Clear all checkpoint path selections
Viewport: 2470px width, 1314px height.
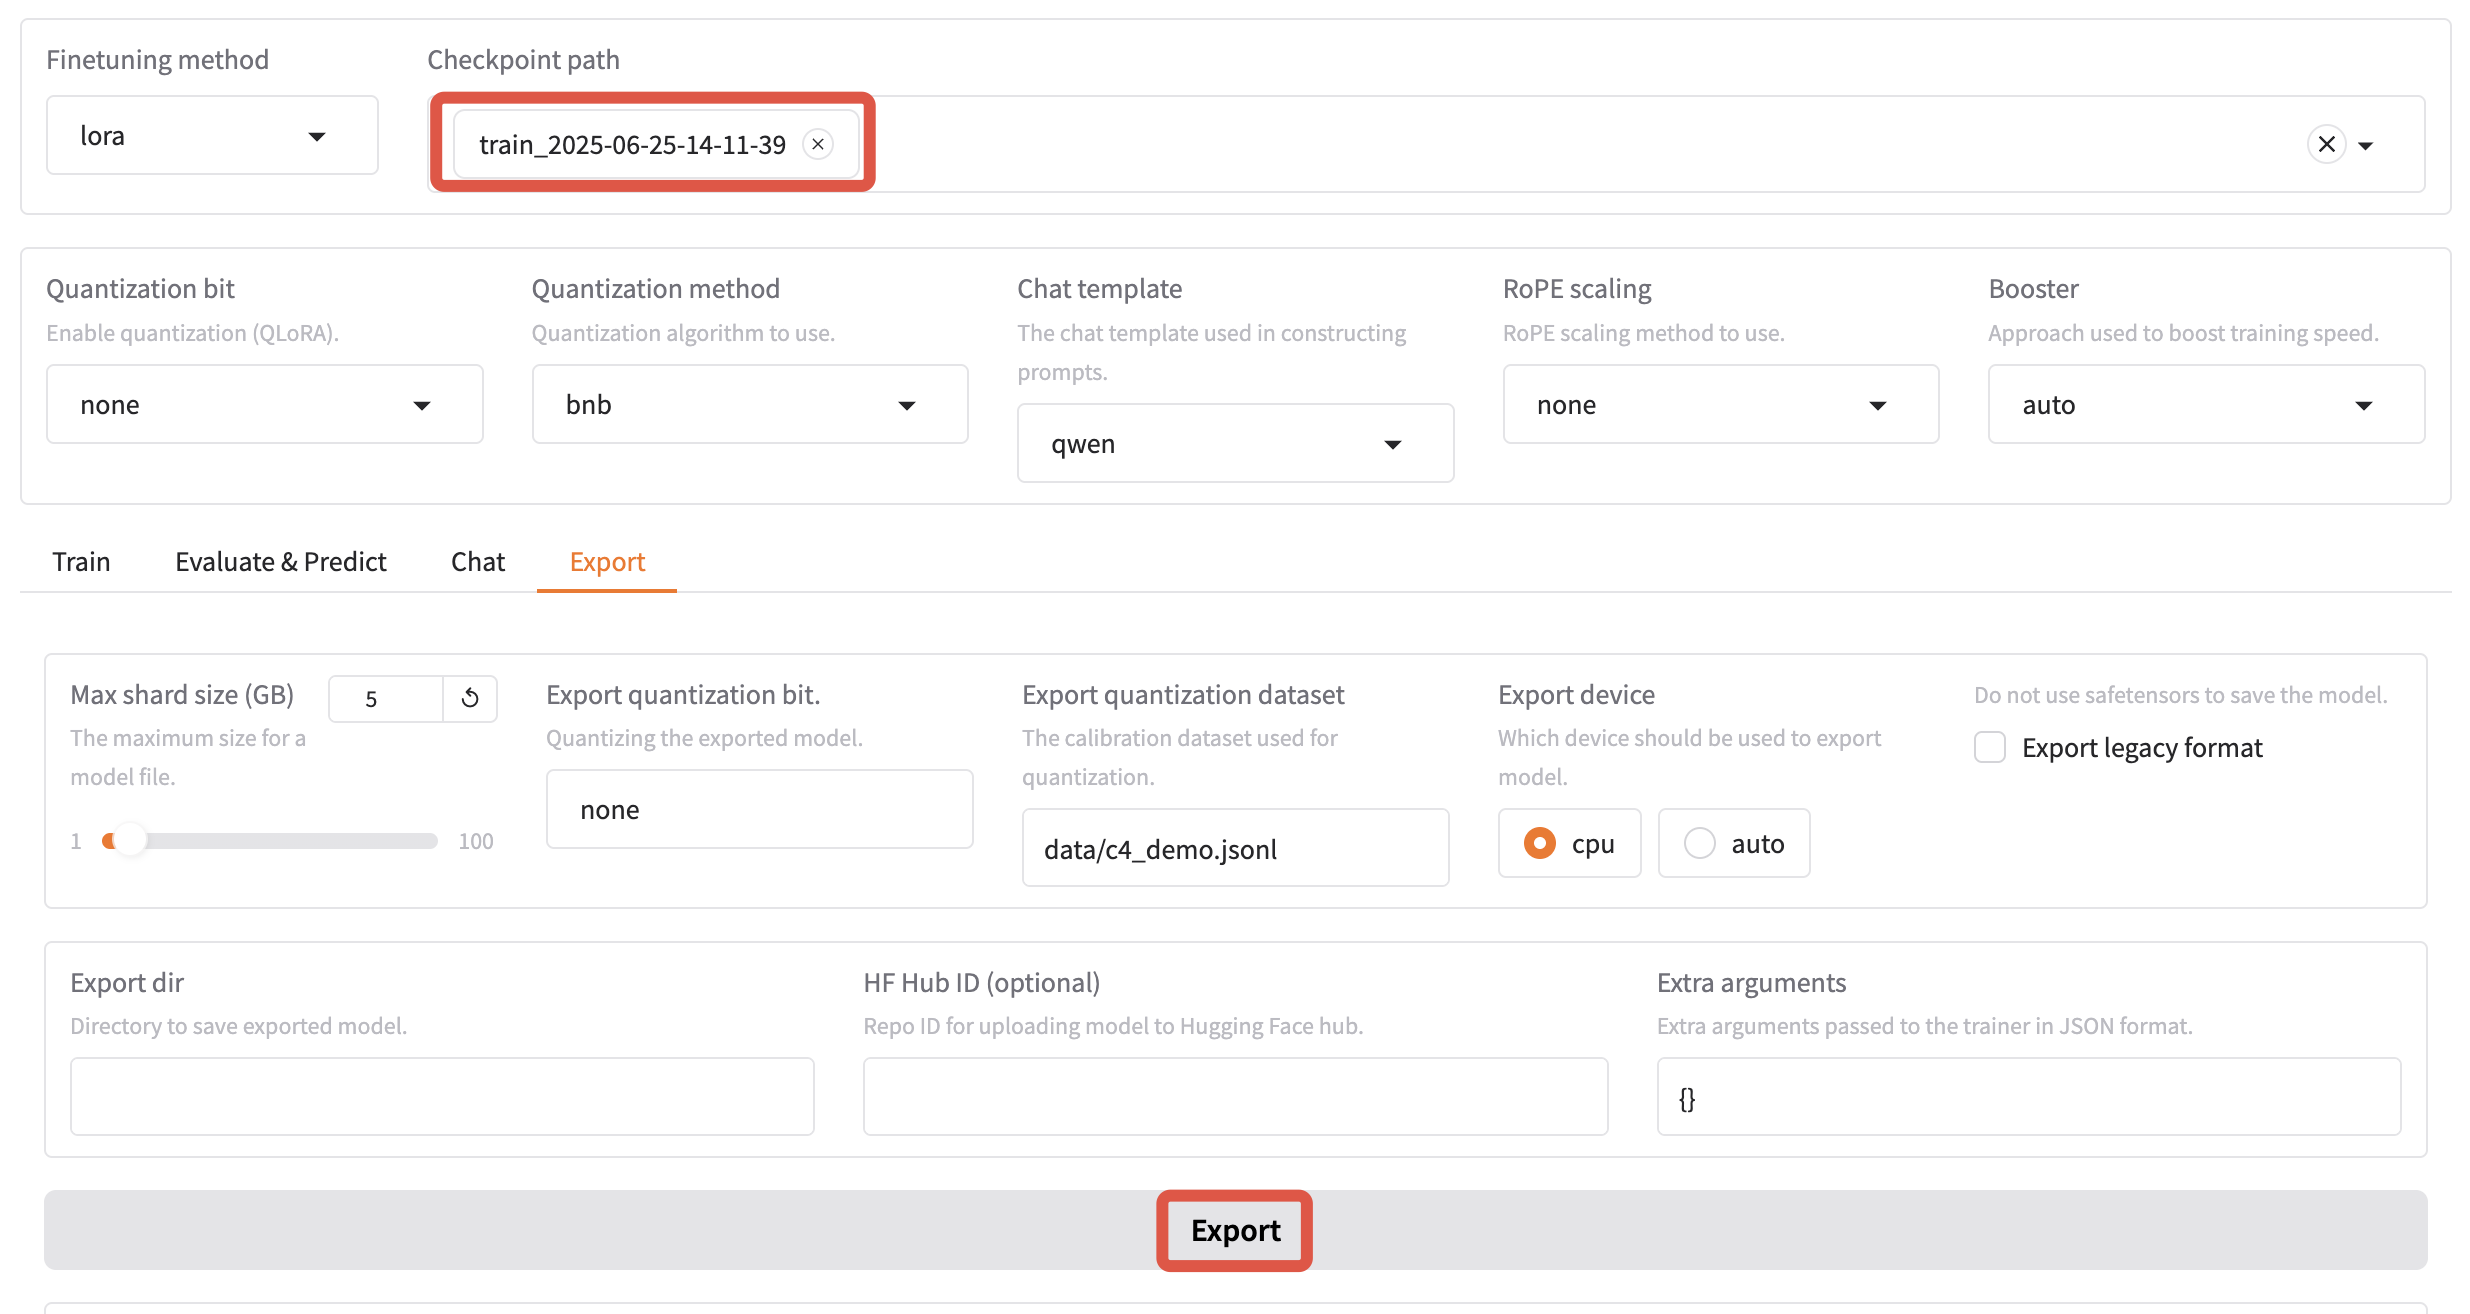[x=2326, y=144]
